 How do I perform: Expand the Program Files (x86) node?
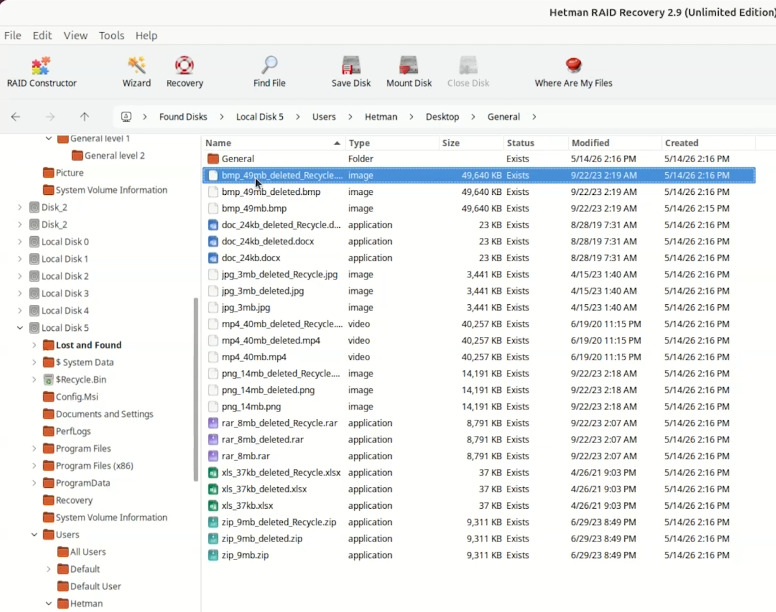click(x=34, y=466)
